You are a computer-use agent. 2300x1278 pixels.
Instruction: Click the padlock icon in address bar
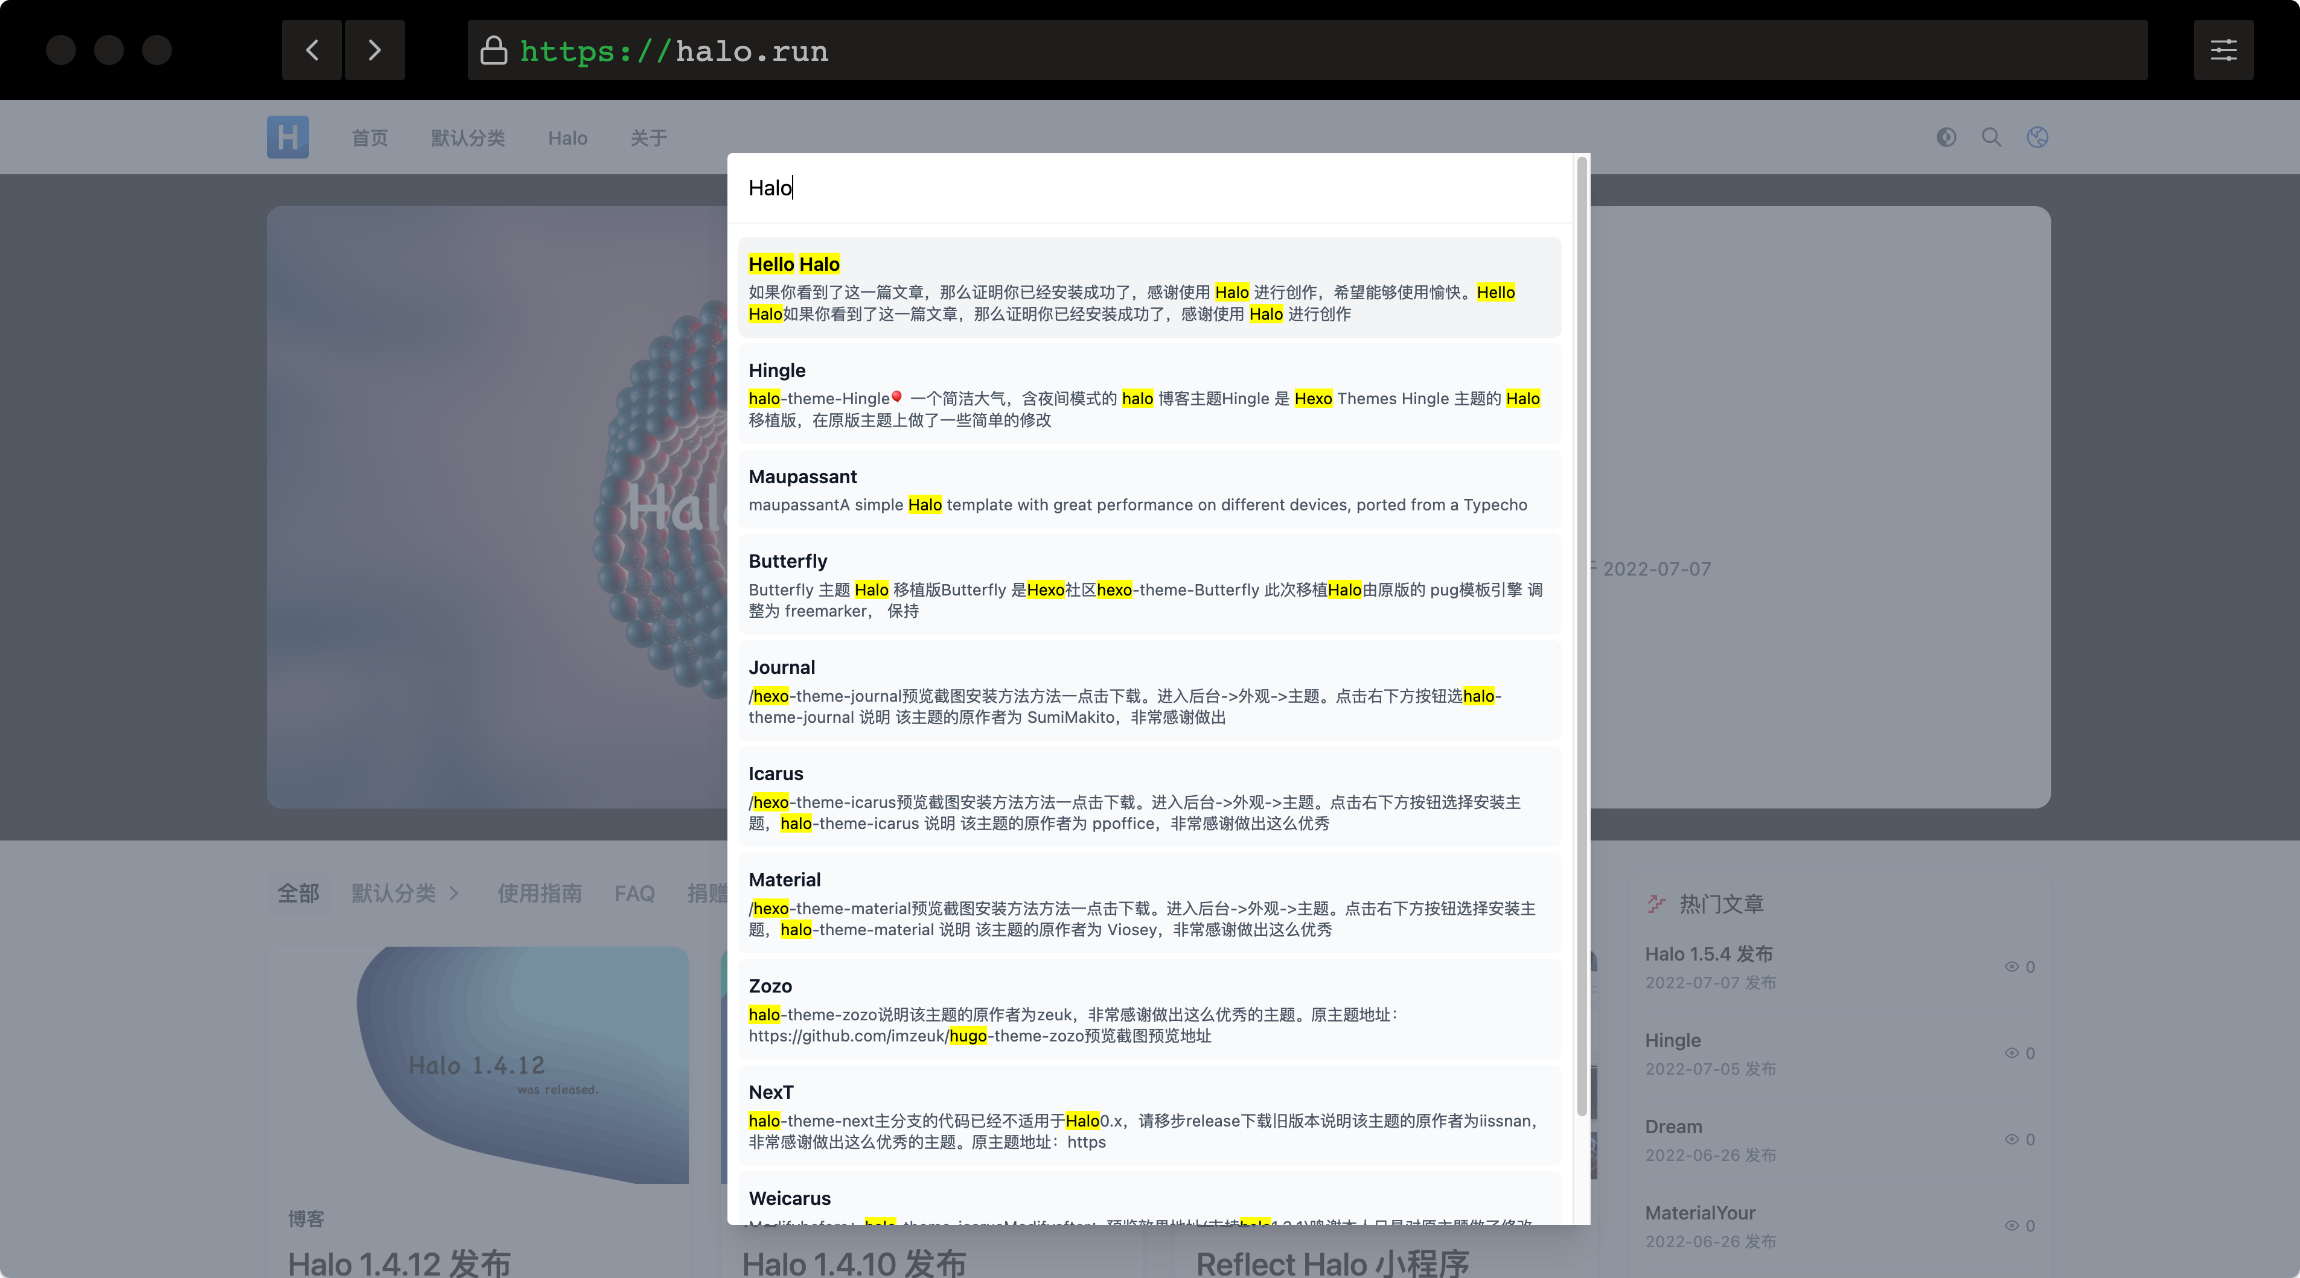494,50
